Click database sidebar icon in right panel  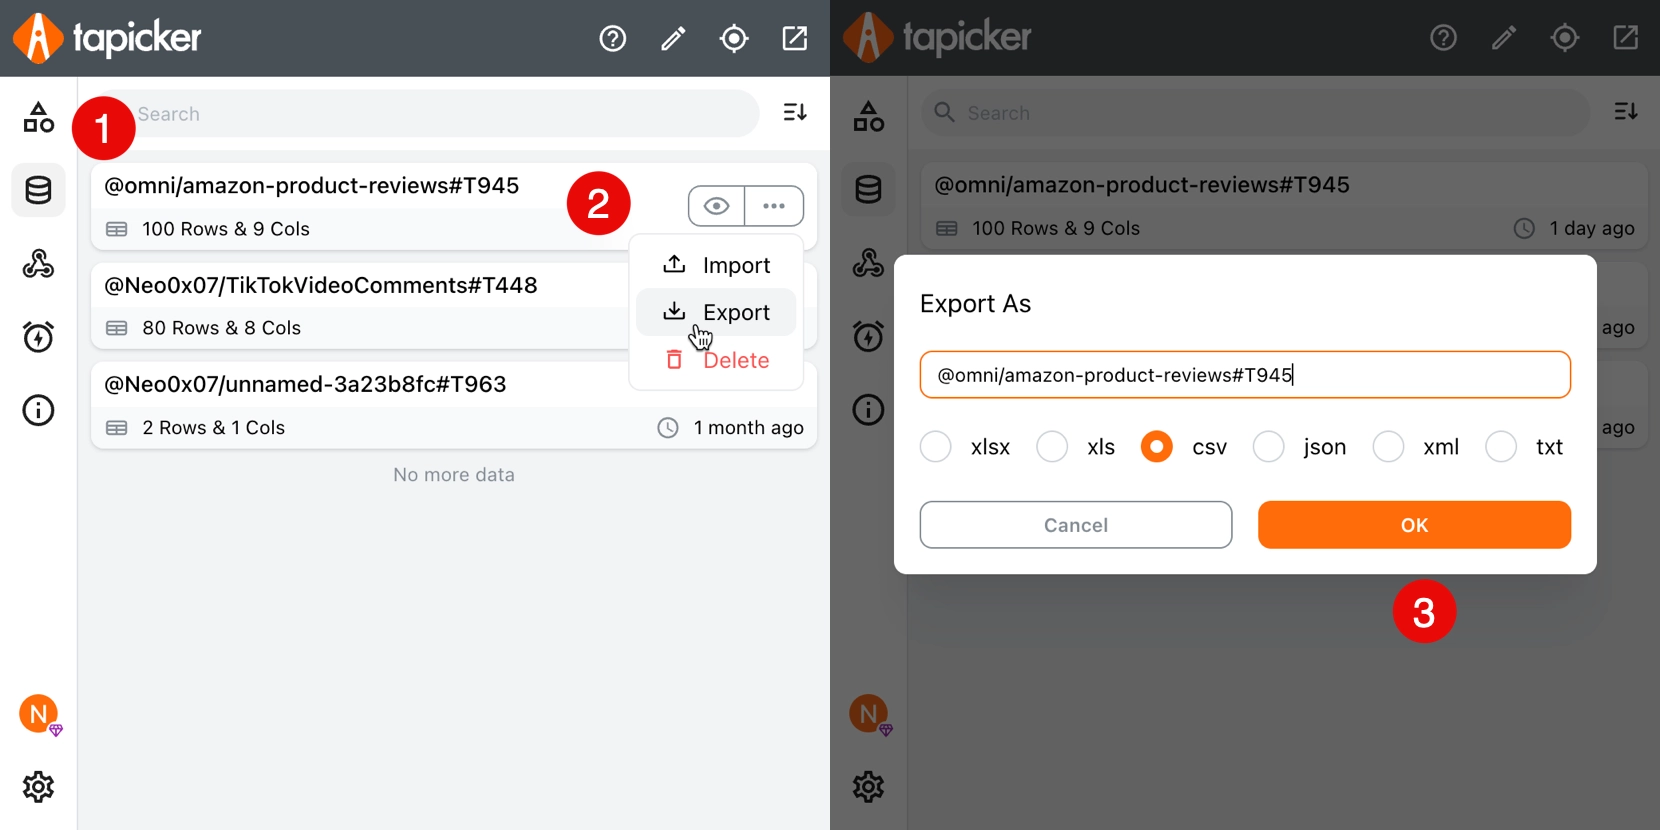(x=868, y=189)
